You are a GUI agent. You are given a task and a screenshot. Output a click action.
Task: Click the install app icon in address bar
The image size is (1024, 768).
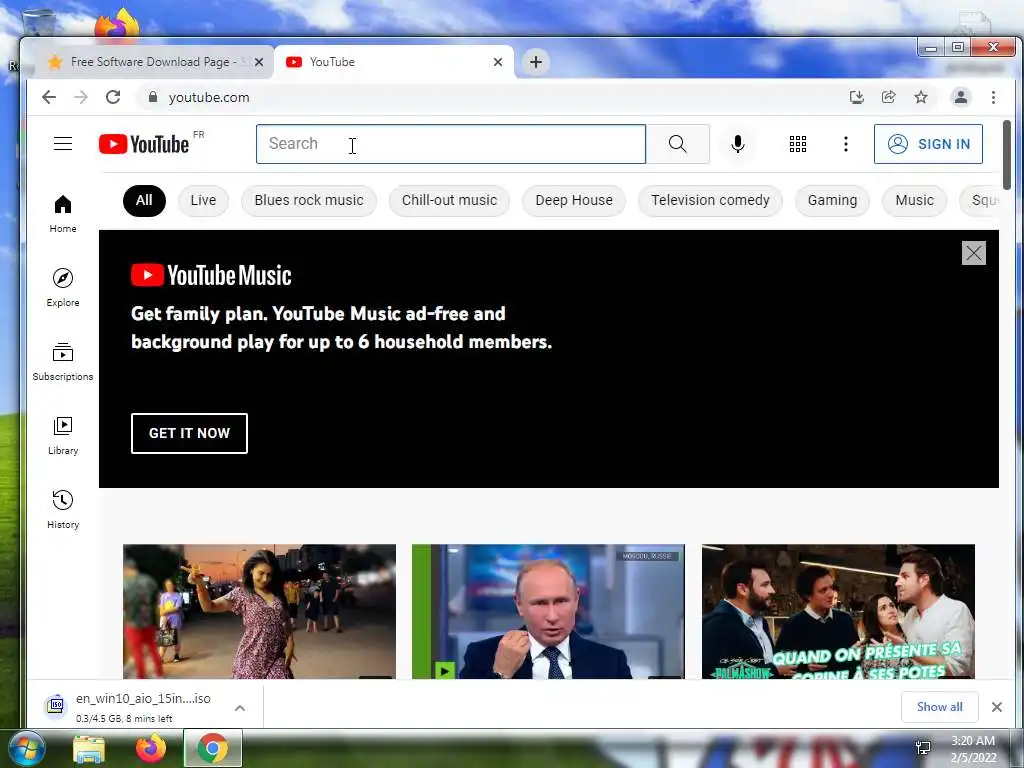coord(856,97)
